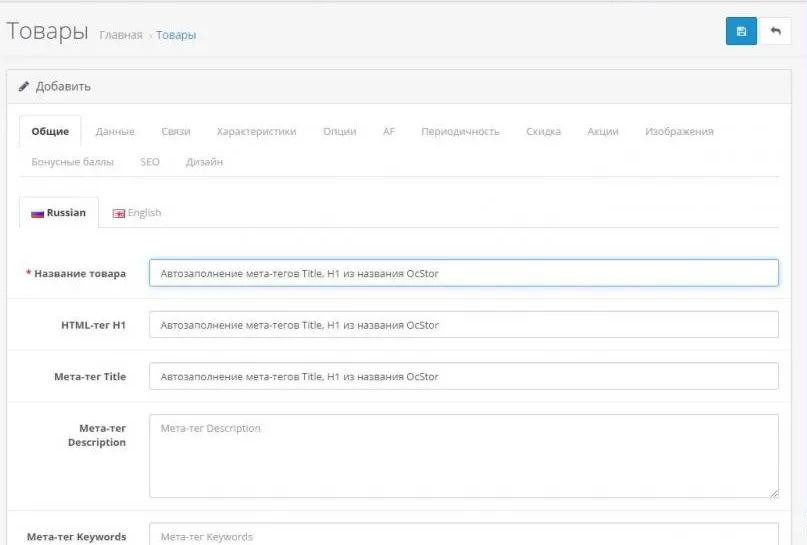Select the Акции tab
Screen dimensions: 807x545
pyautogui.click(x=603, y=131)
